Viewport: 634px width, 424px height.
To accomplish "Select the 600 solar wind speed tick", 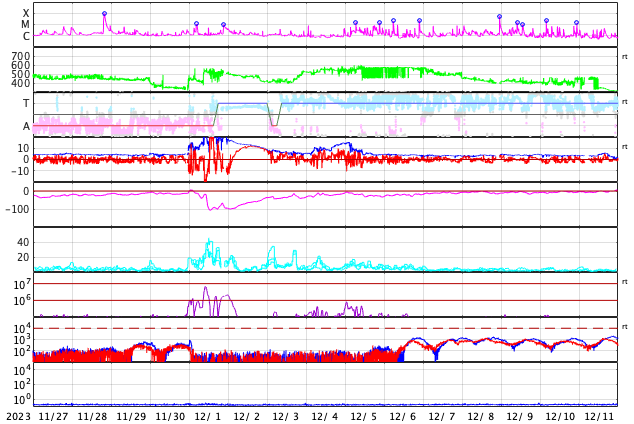I will tap(20, 65).
